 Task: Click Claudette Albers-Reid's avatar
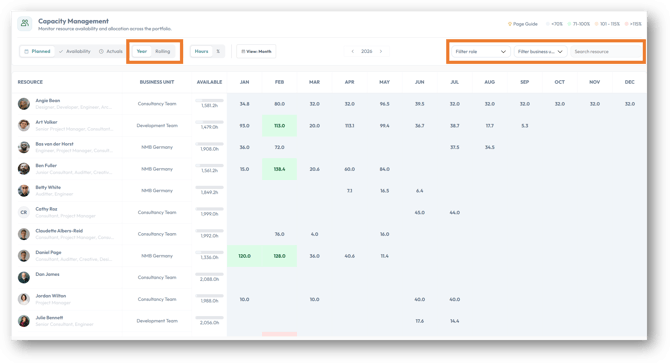pos(24,234)
